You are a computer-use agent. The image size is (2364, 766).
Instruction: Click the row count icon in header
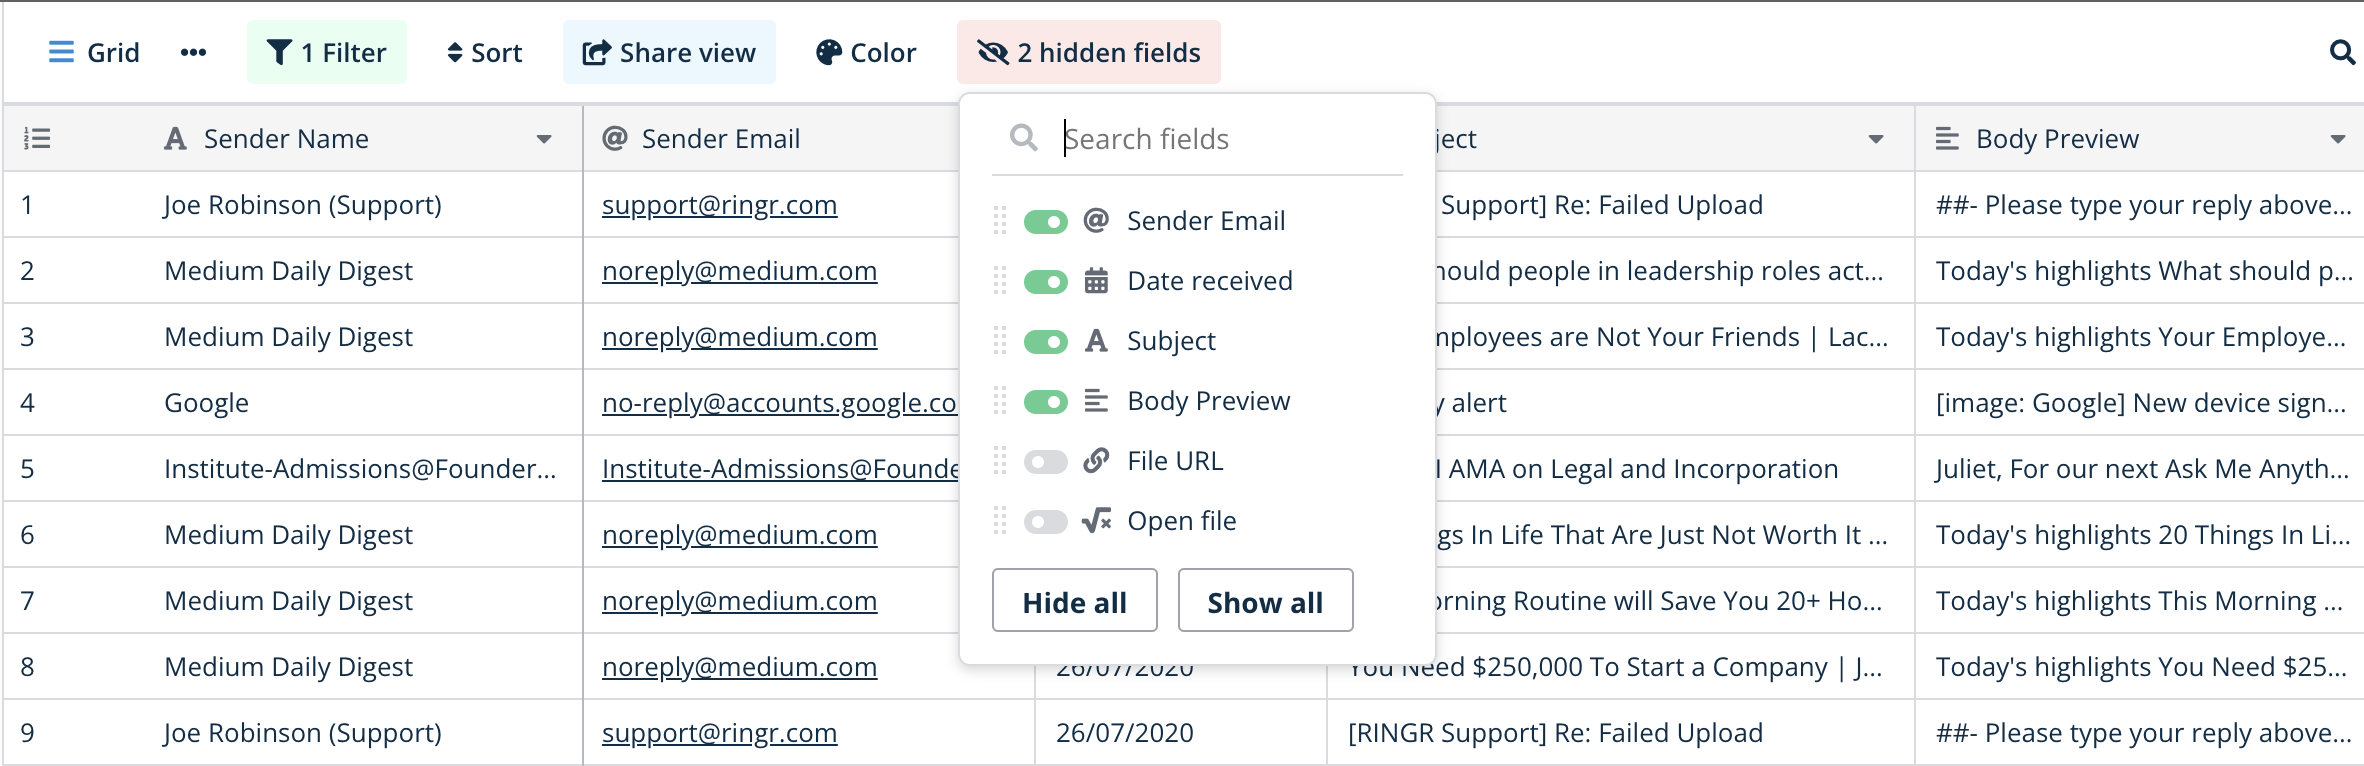[37, 139]
